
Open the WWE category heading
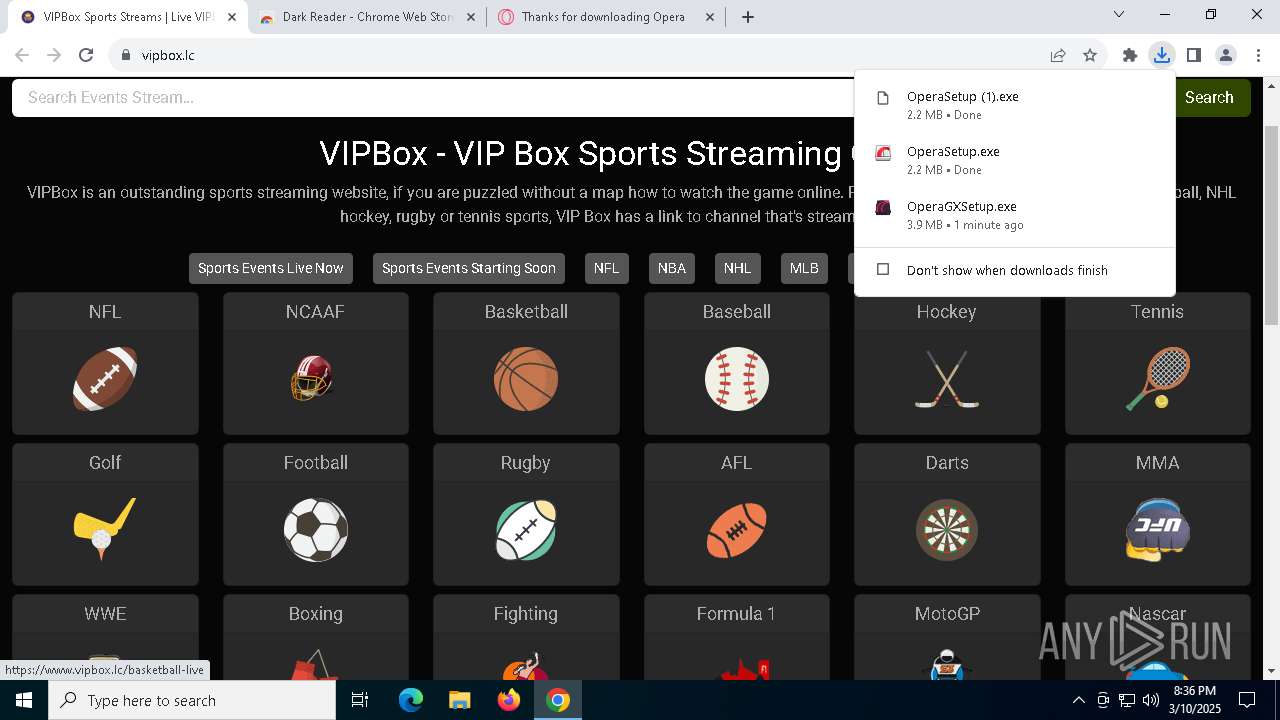[105, 614]
